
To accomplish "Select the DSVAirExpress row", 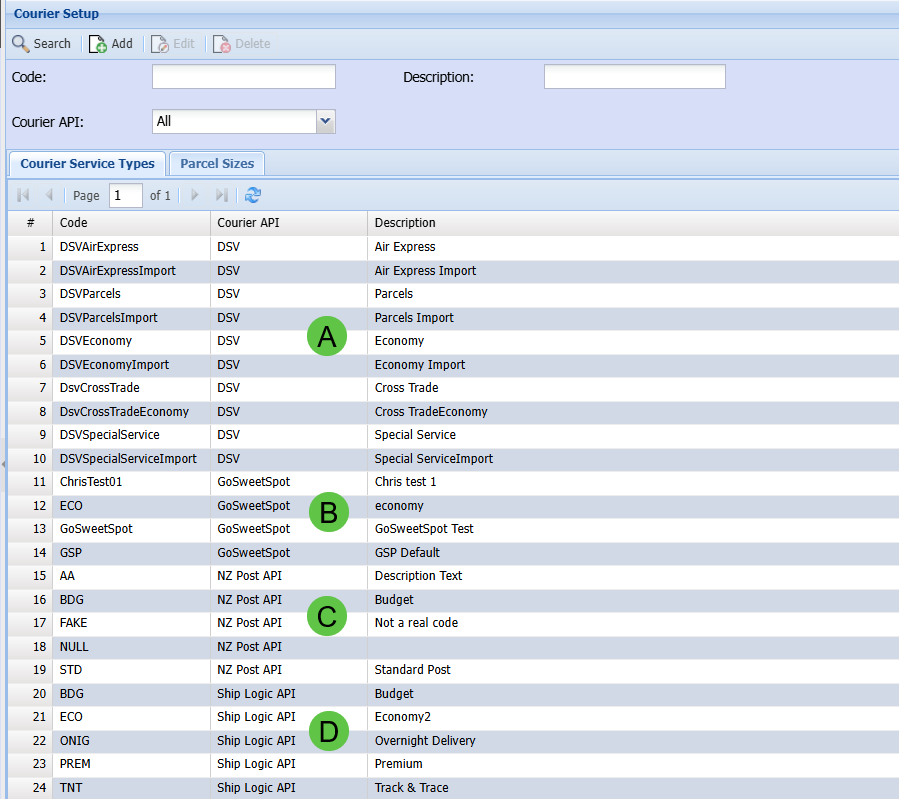I will pyautogui.click(x=99, y=247).
